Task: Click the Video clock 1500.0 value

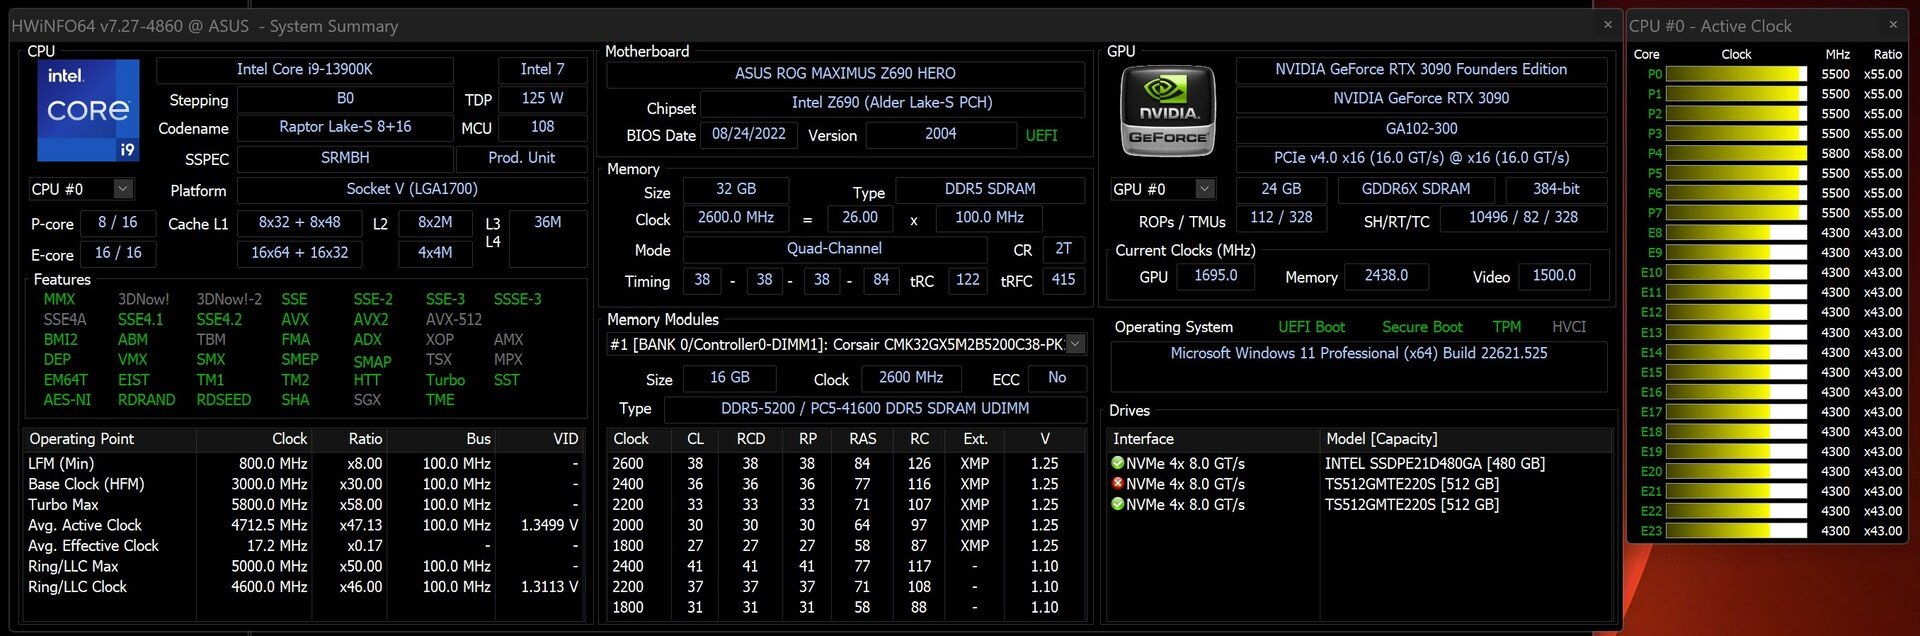Action: point(1554,276)
